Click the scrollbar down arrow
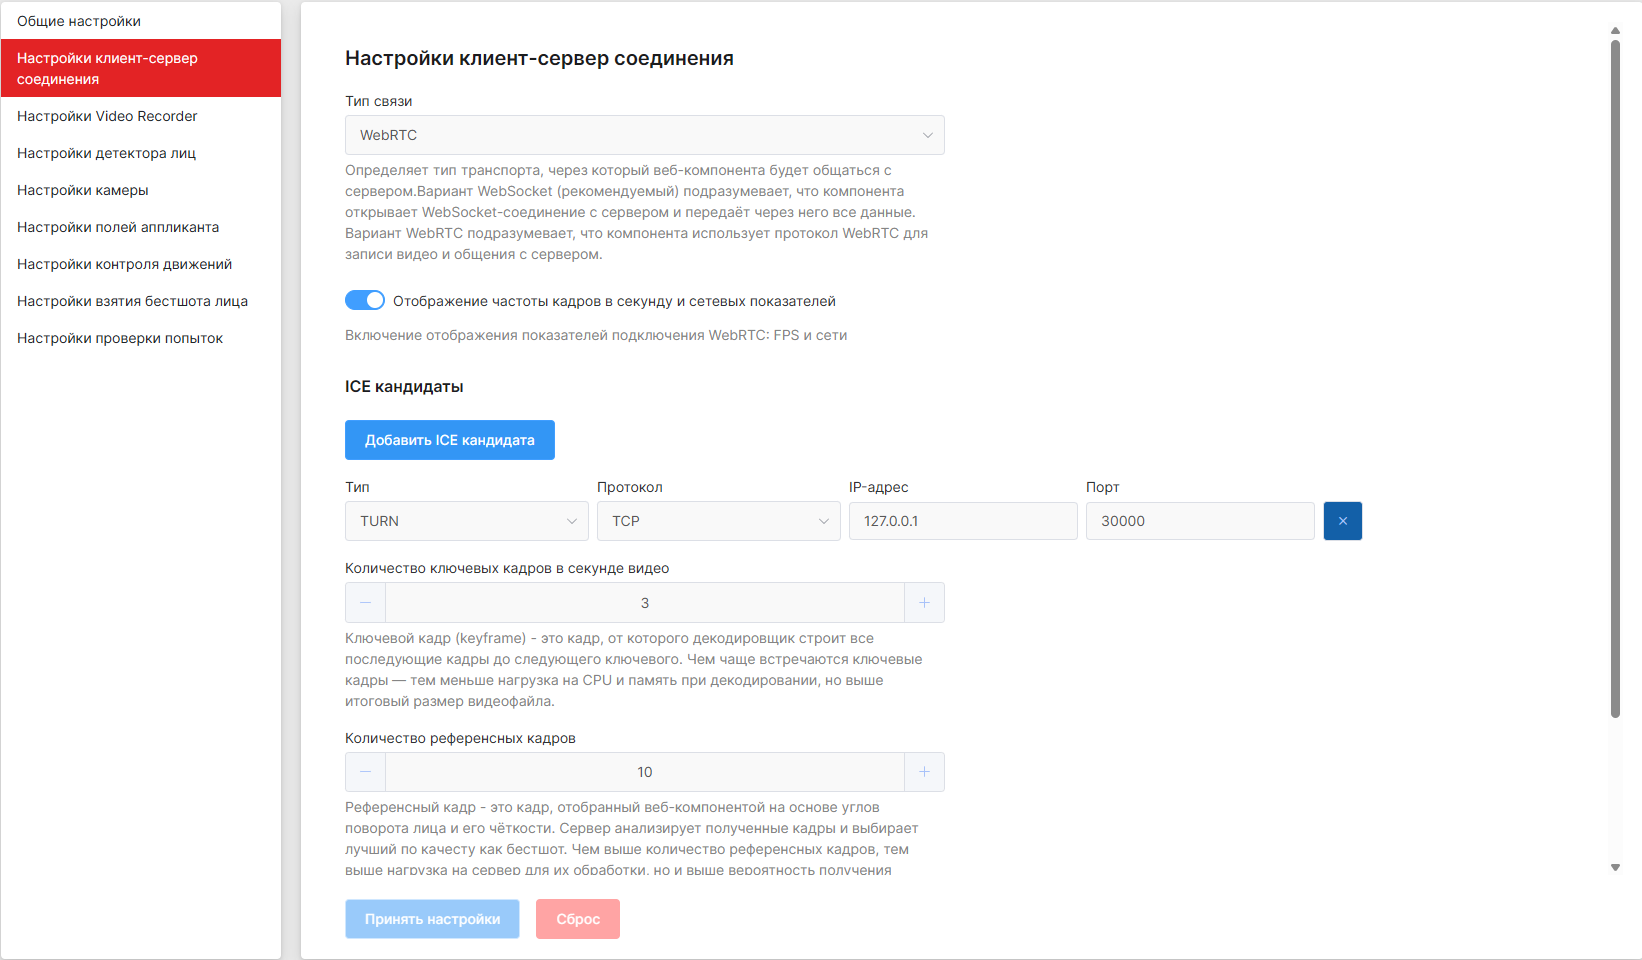1642x960 pixels. pos(1615,868)
